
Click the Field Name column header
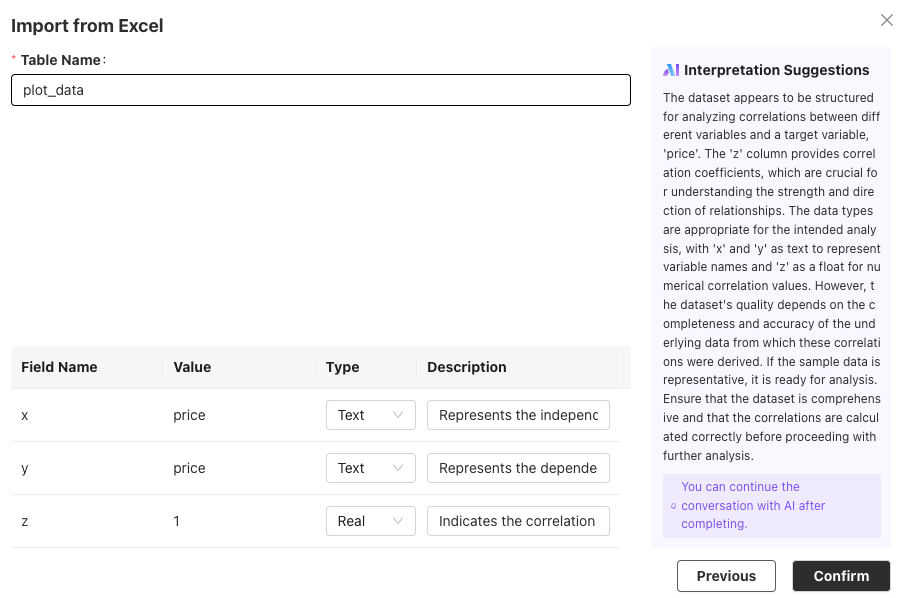pos(59,367)
